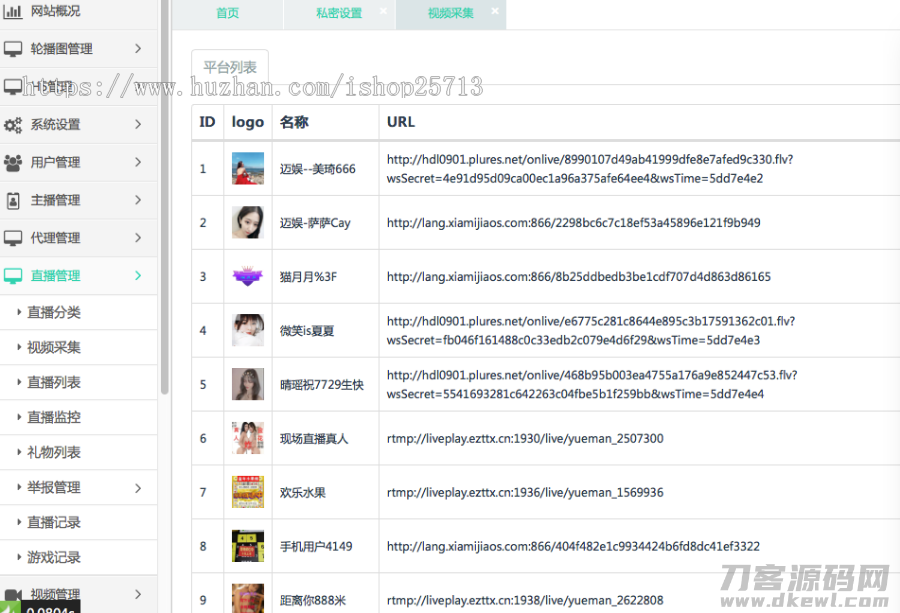The width and height of the screenshot is (900, 613).
Task: Click the monitor icon beside 轮播图管理
Action: (13, 49)
